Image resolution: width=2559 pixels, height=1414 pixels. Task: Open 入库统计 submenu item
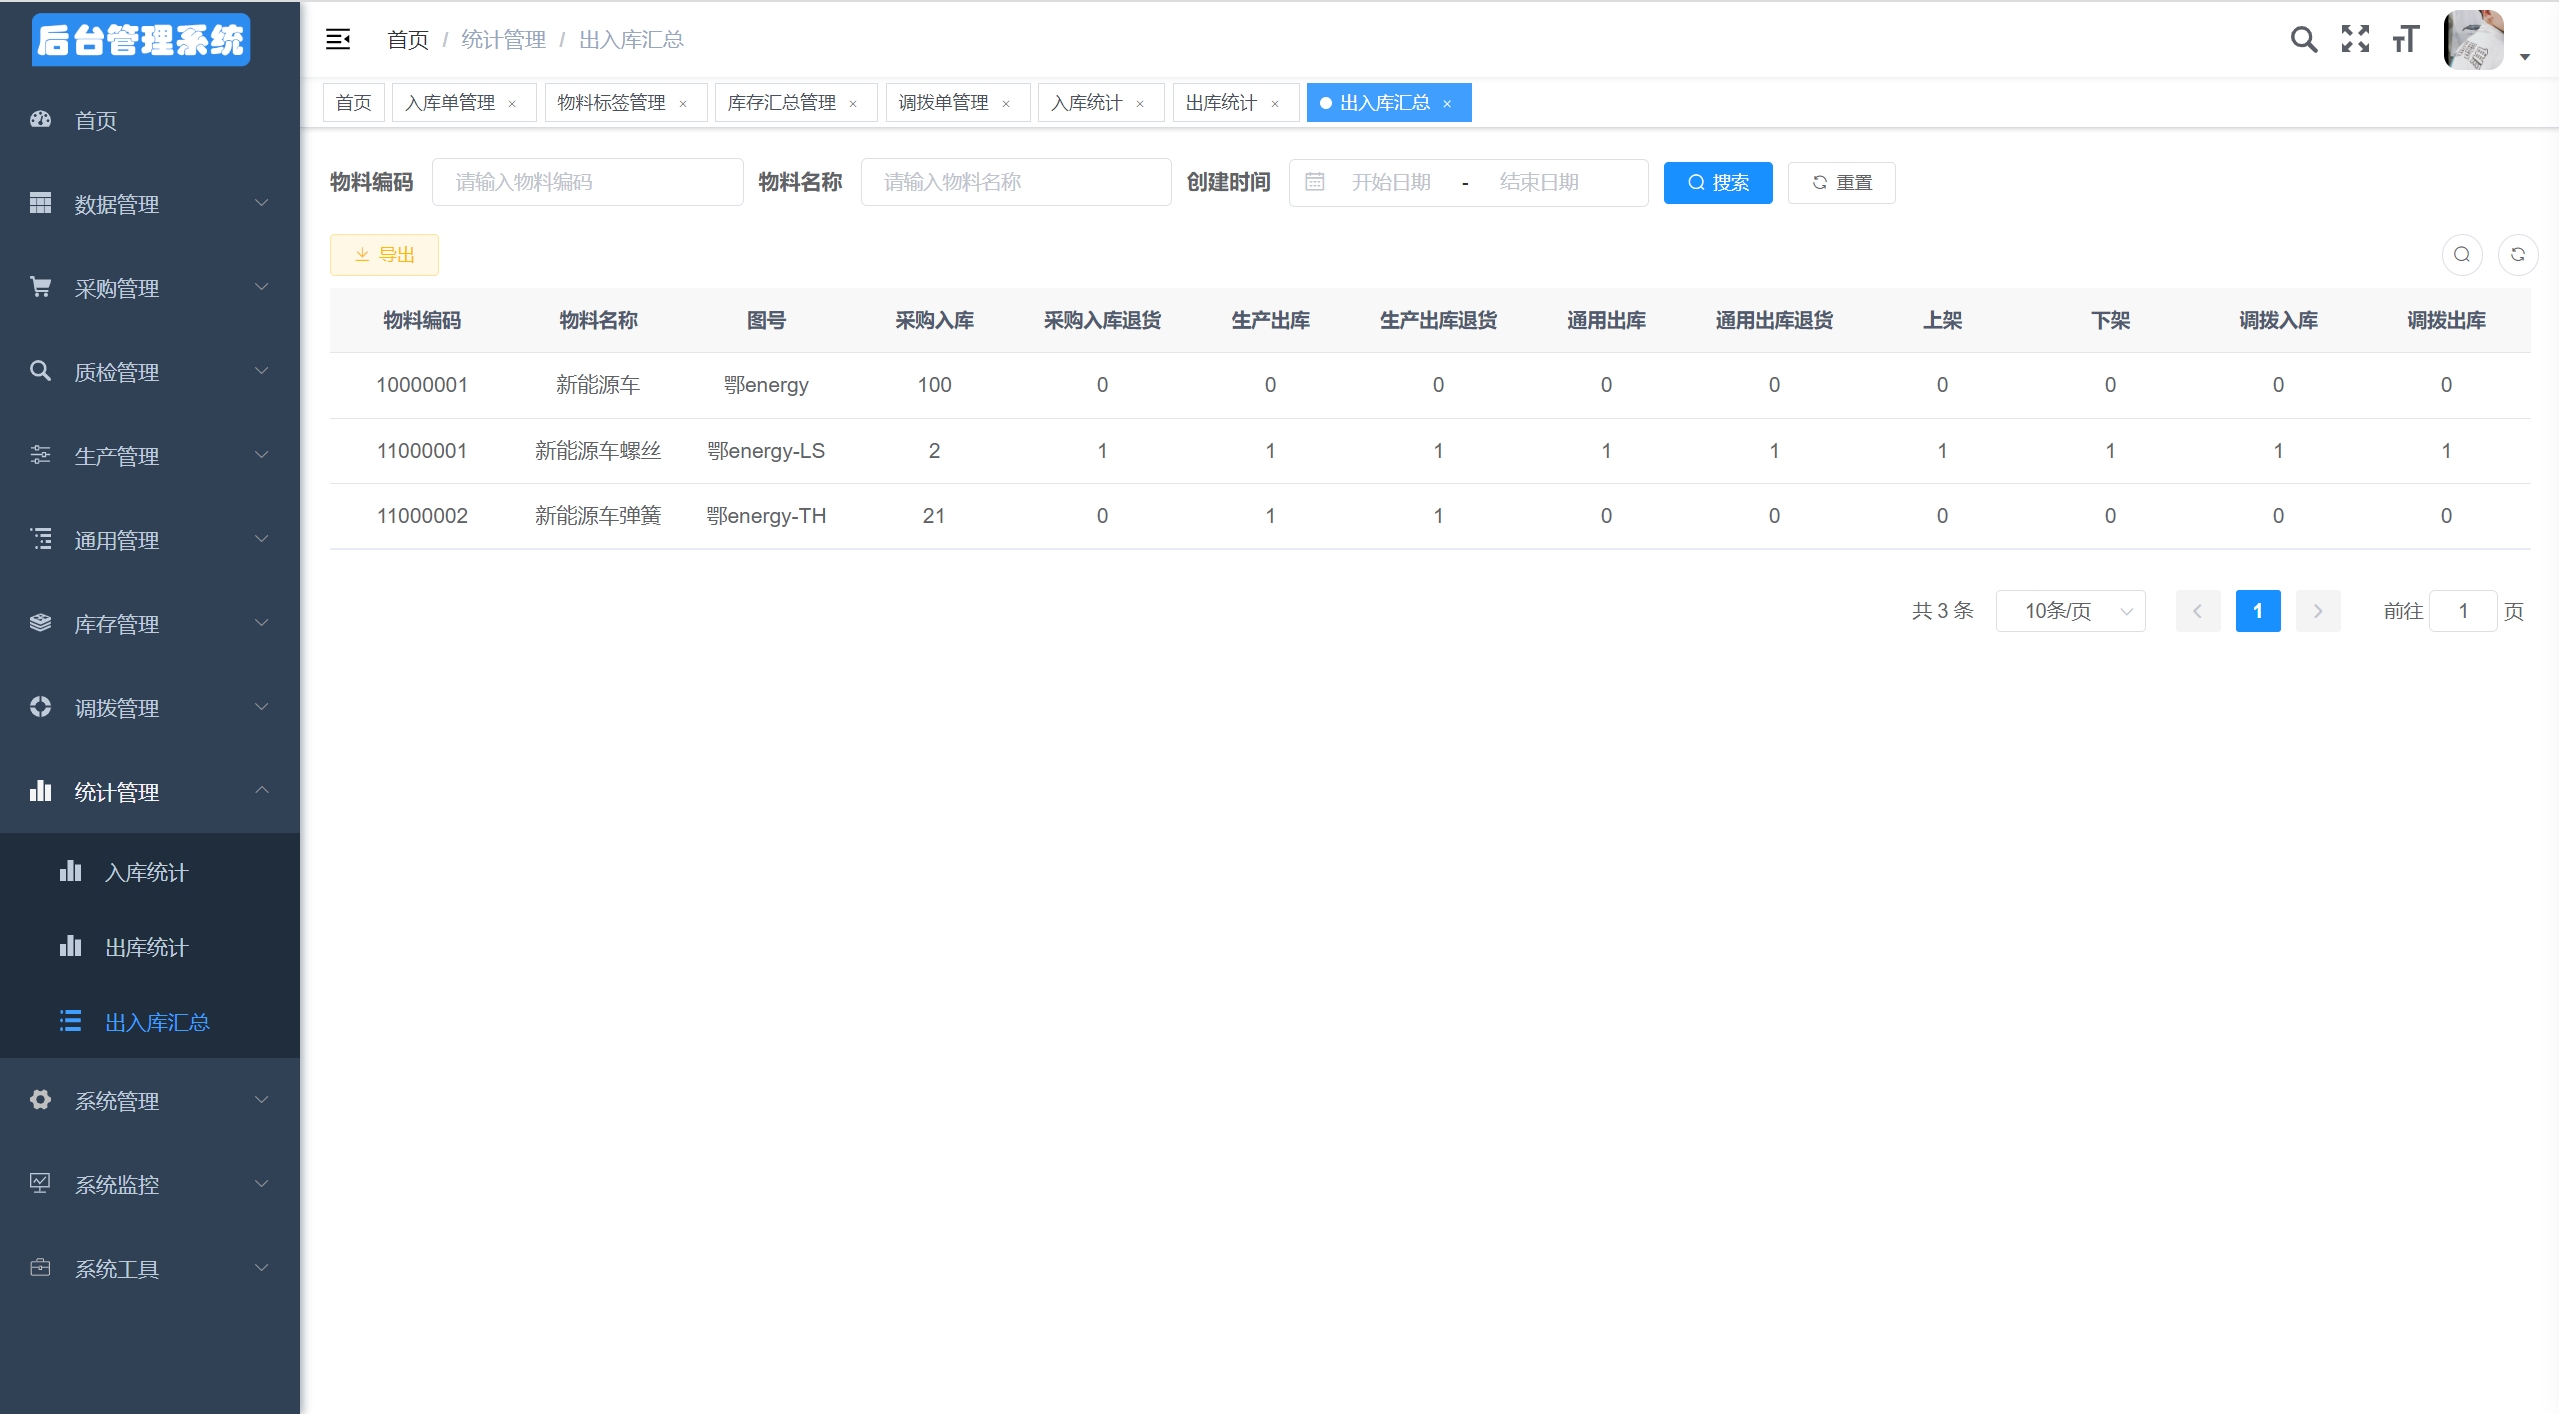pos(146,872)
